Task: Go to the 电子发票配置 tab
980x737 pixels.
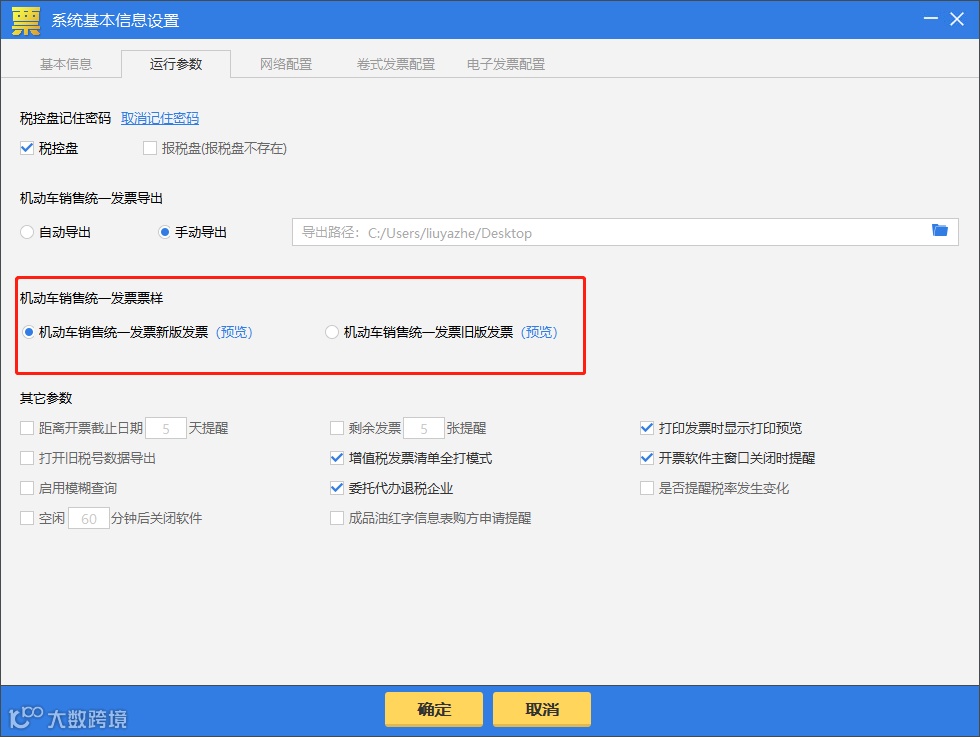Action: click(506, 64)
